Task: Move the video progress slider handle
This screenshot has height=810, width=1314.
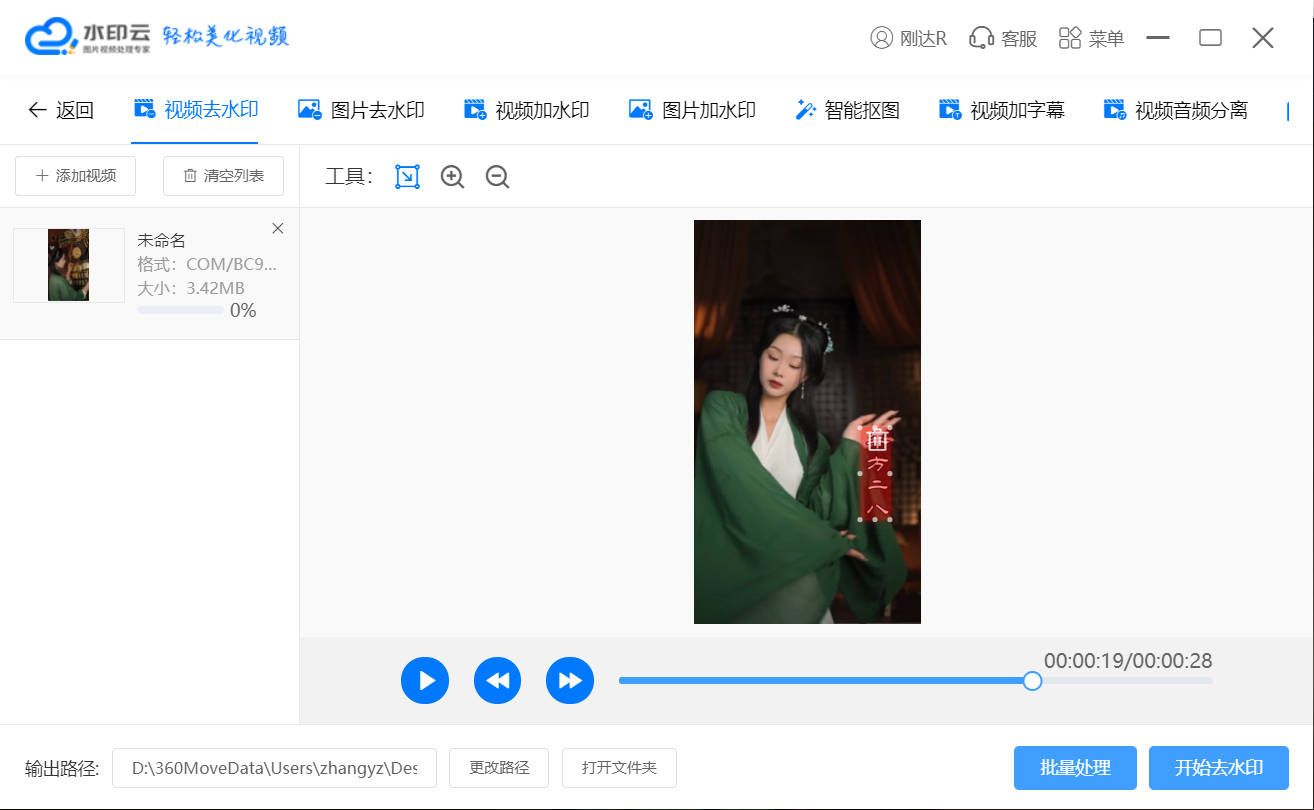Action: coord(1033,681)
